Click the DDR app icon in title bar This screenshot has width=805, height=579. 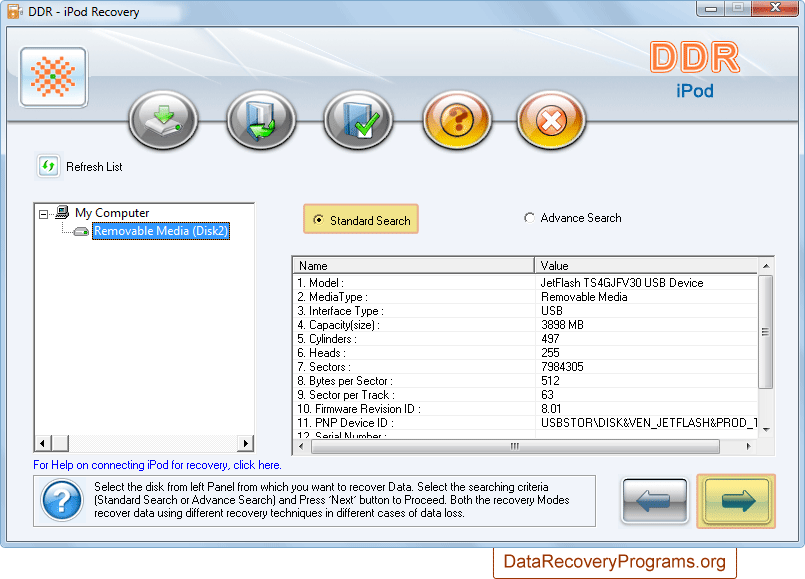pyautogui.click(x=13, y=11)
